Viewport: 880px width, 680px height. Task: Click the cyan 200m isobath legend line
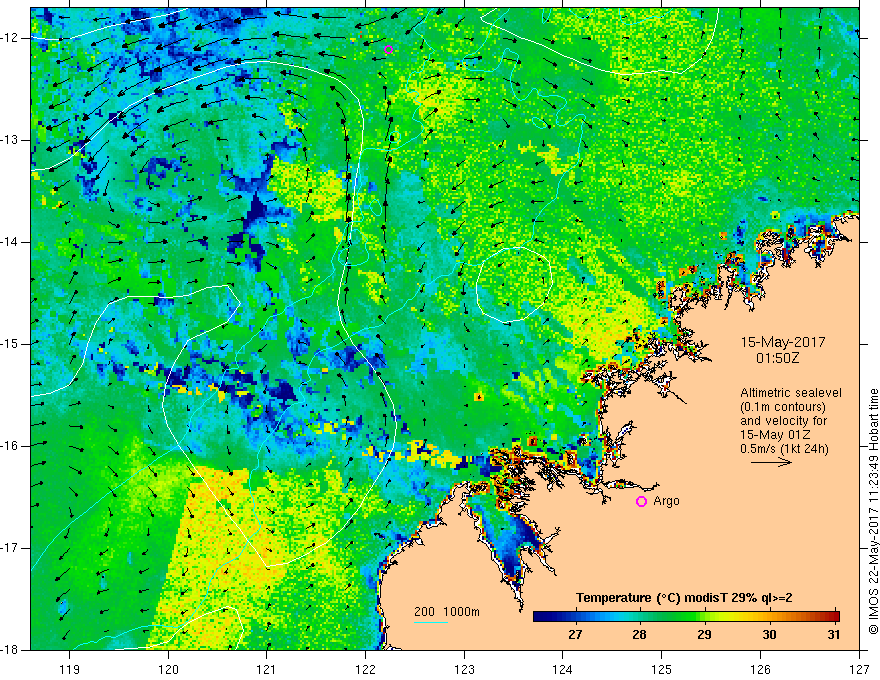431,622
